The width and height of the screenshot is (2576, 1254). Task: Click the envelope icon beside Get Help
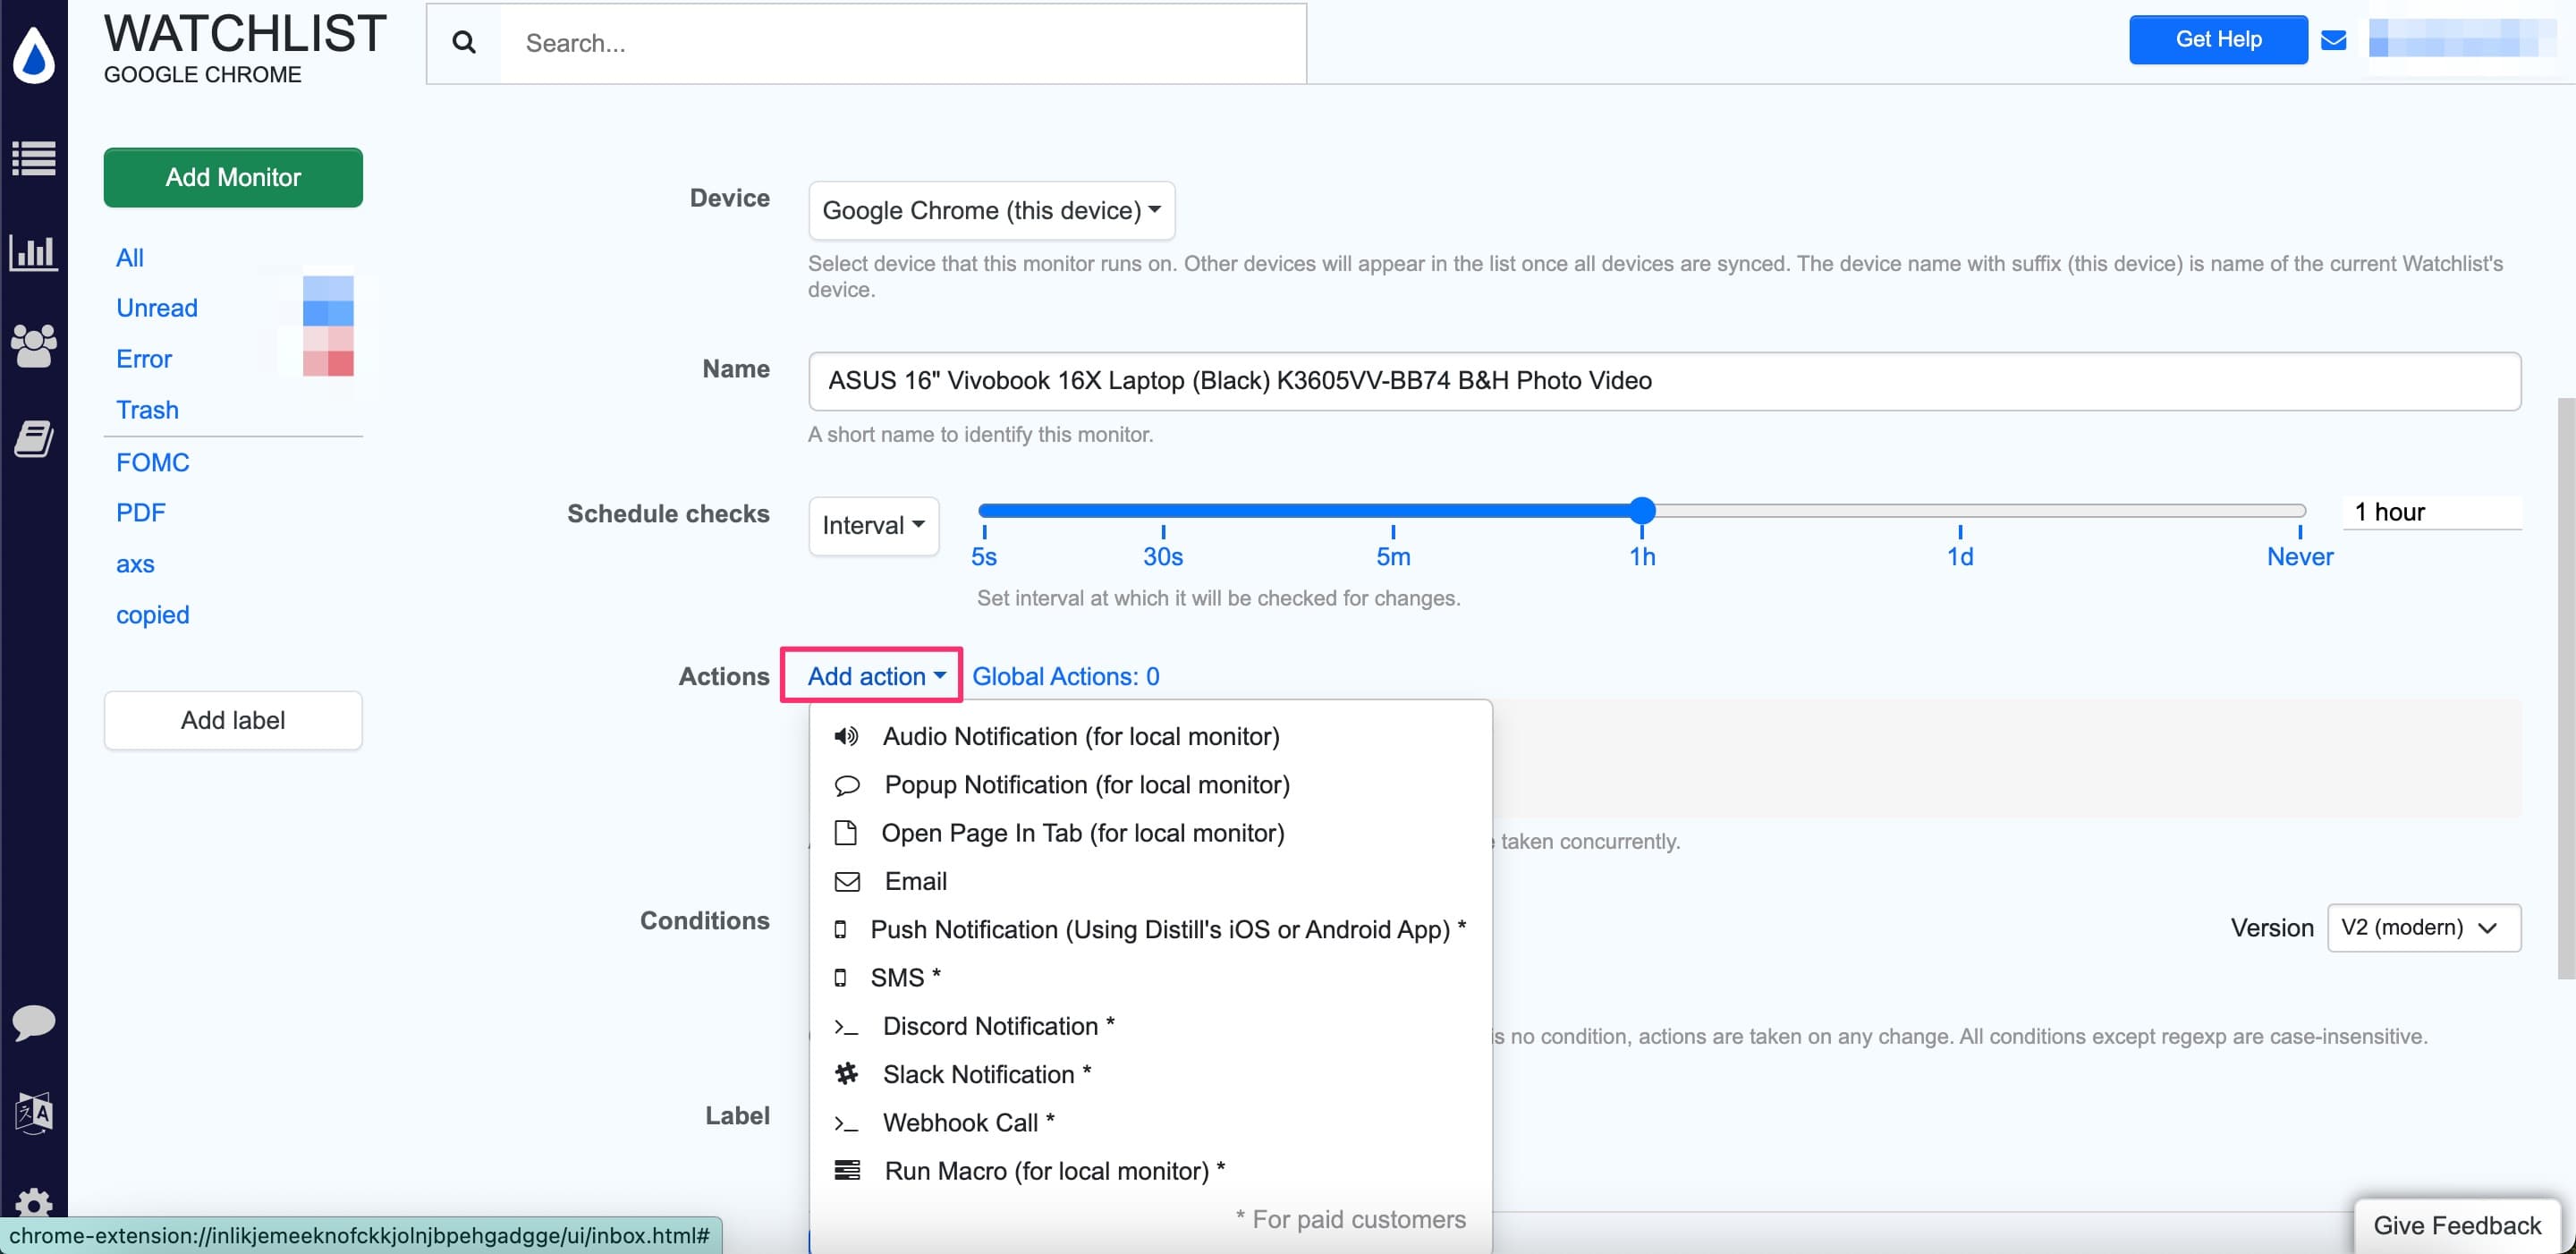pos(2334,39)
